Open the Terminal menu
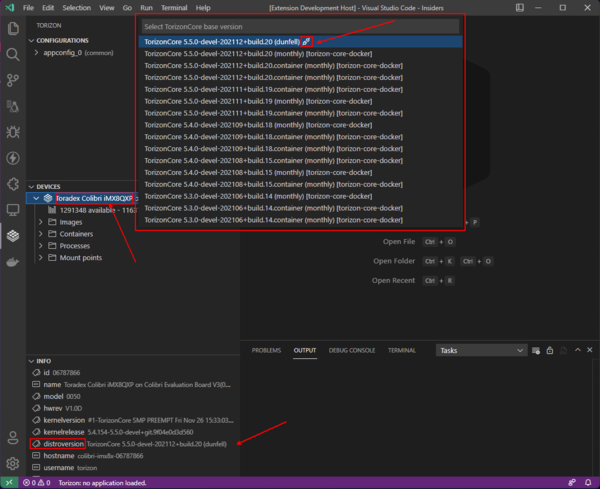Viewport: 600px width, 489px height. (x=174, y=8)
